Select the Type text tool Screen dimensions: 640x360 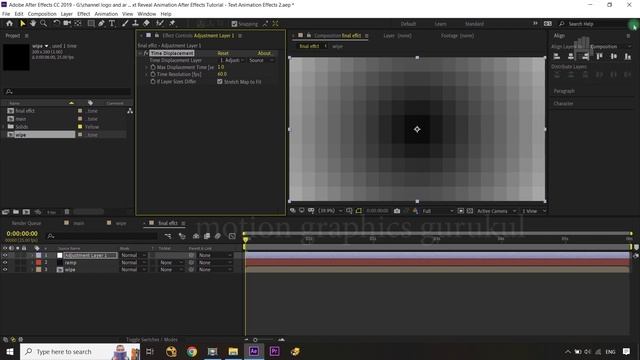112,24
